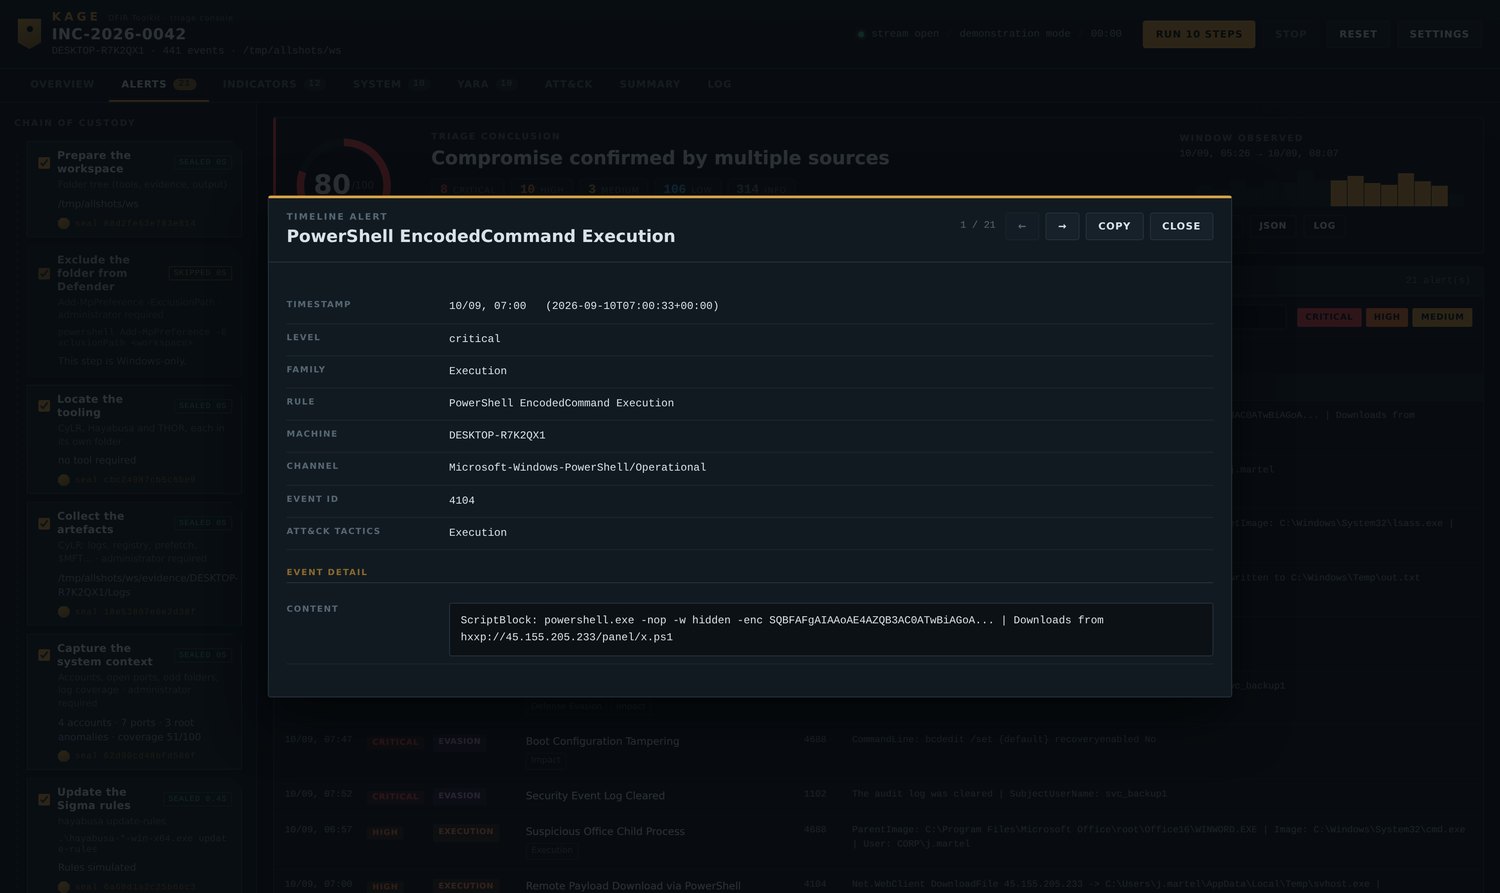Toggle the MEDIUM severity filter chip
1500x893 pixels.
click(1442, 317)
